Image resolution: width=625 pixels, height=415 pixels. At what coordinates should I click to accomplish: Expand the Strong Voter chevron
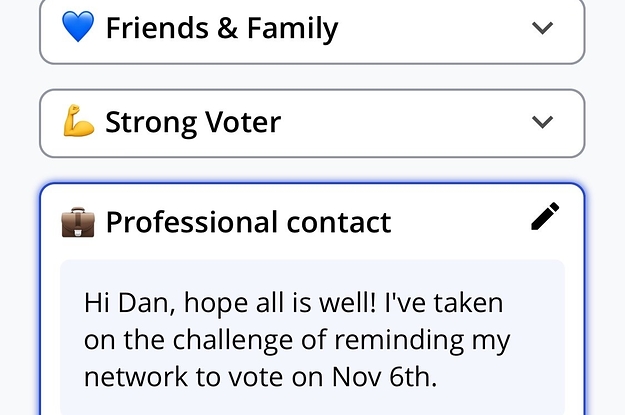pyautogui.click(x=542, y=122)
